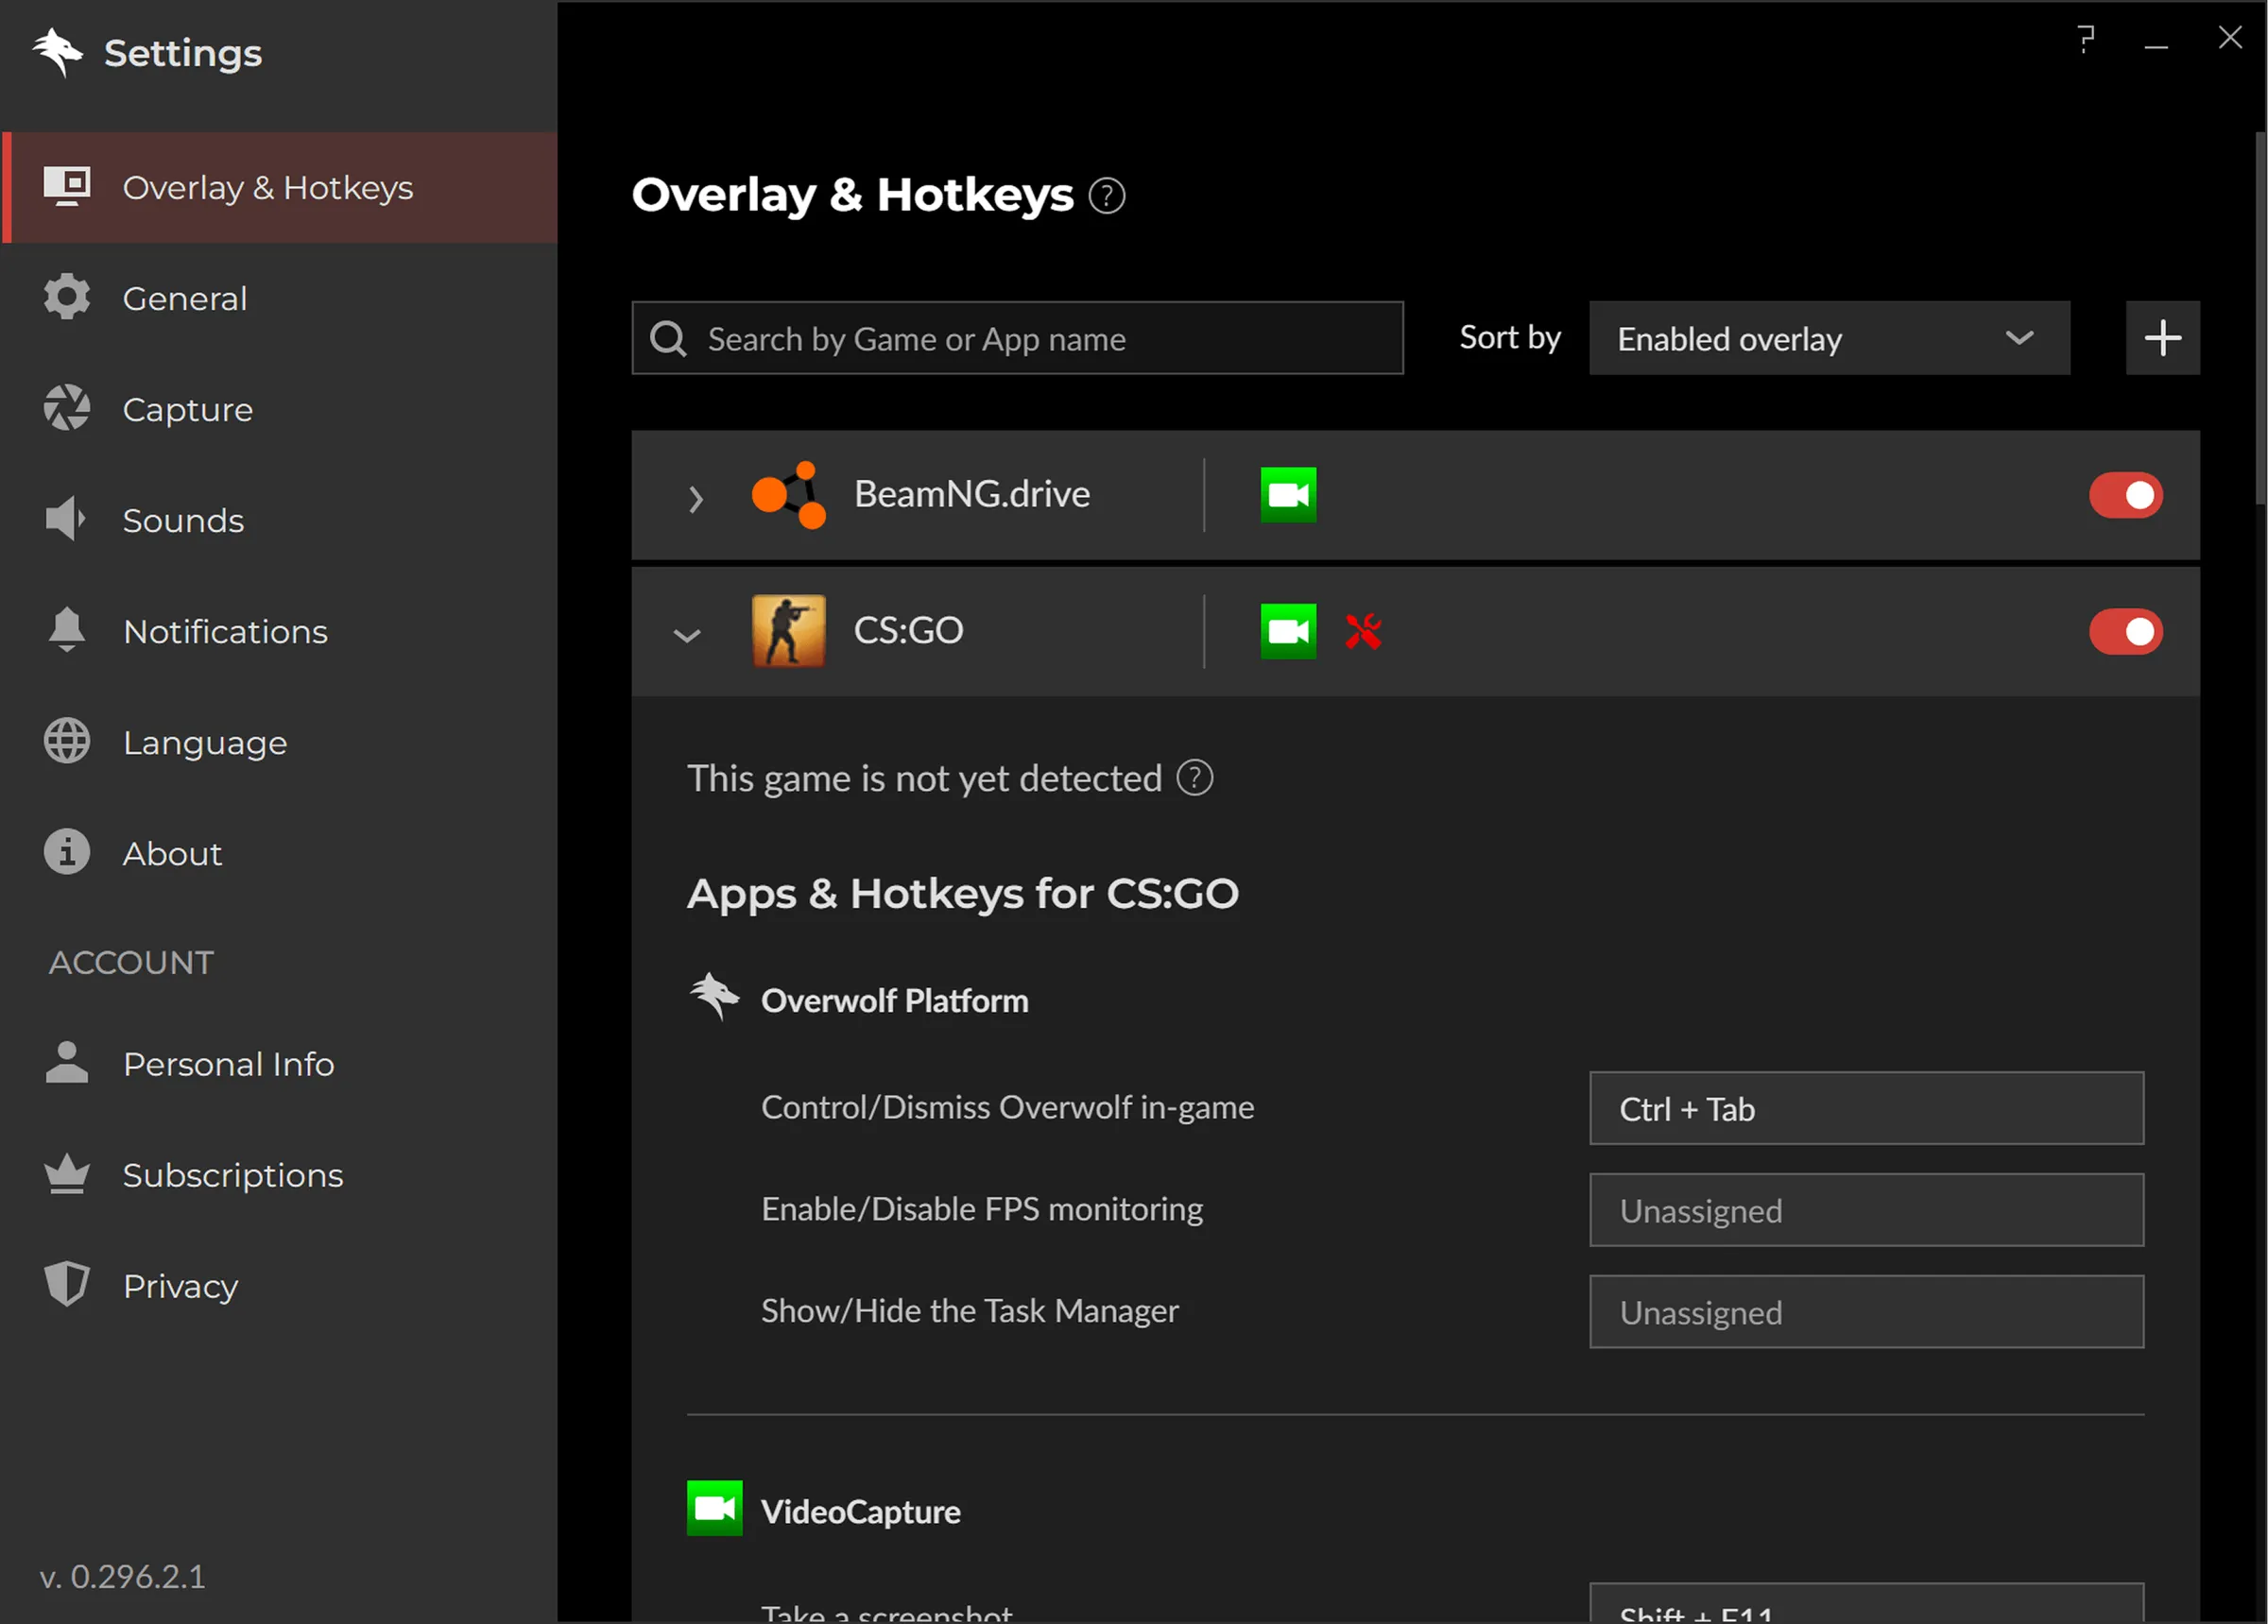Click the About info icon
Image resolution: width=2268 pixels, height=1624 pixels.
pos(67,852)
